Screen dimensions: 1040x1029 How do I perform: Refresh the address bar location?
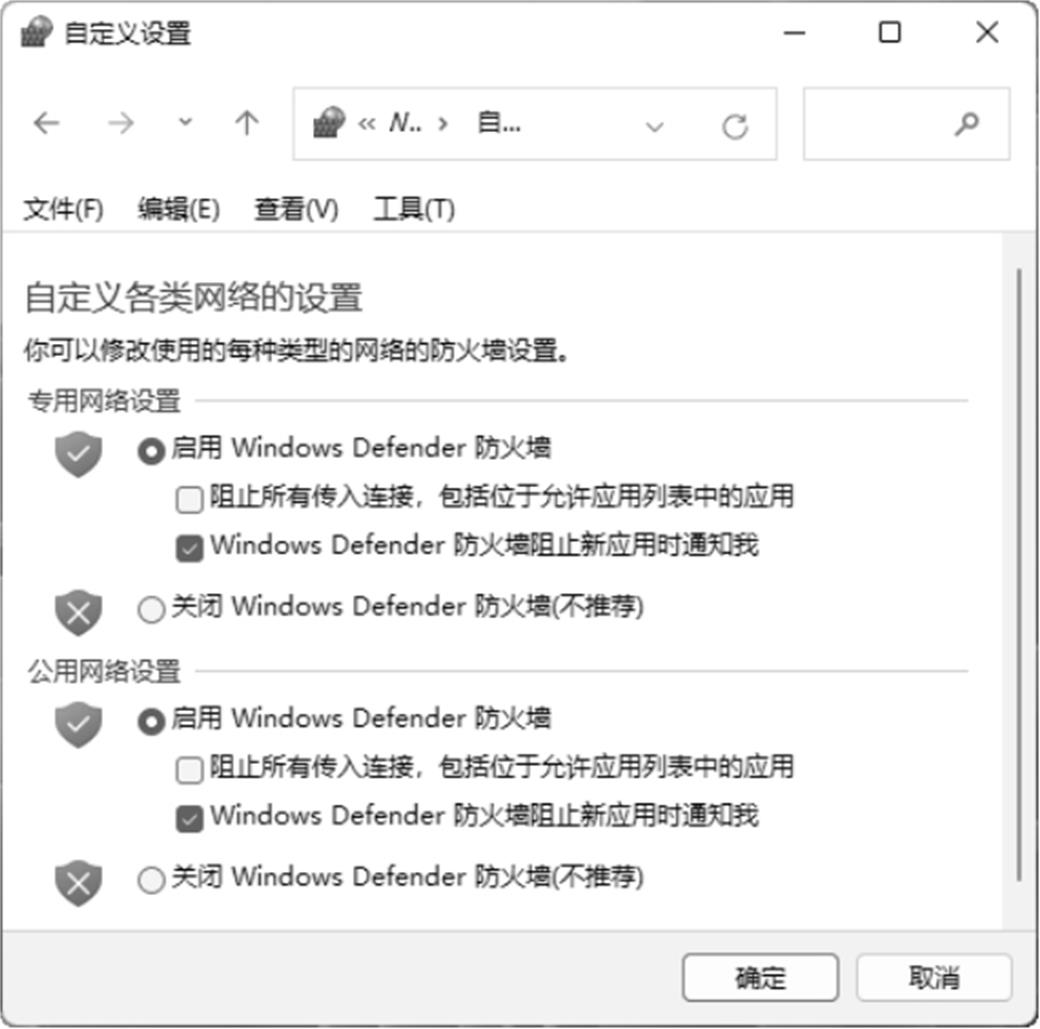coord(735,126)
